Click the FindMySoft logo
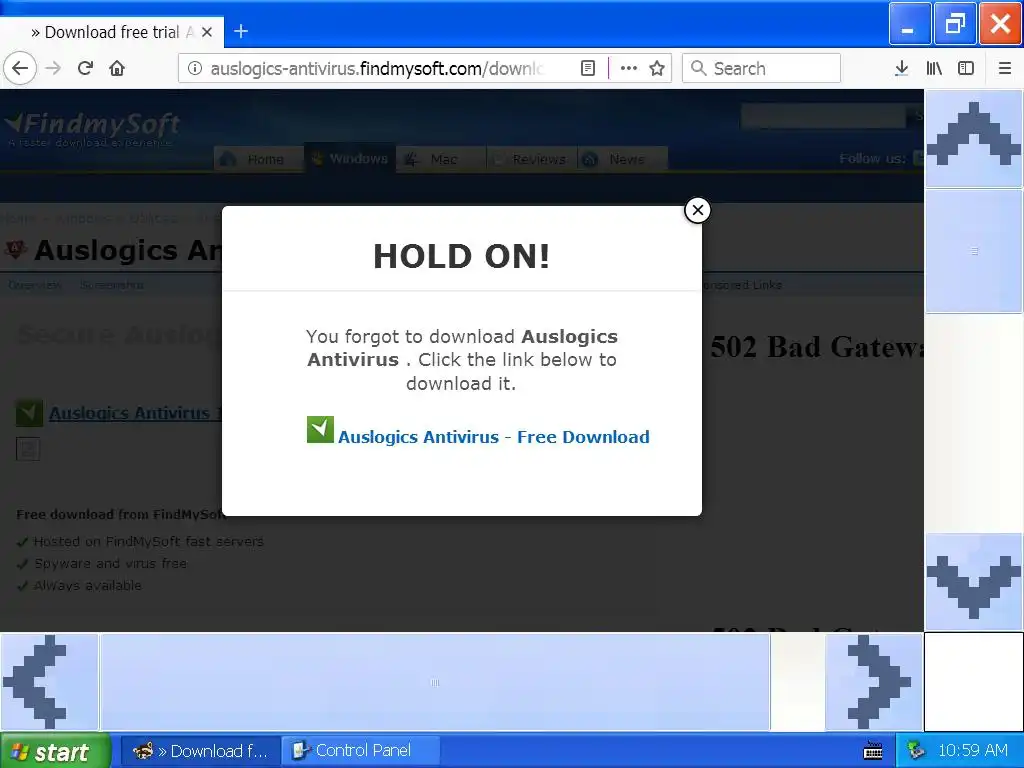Viewport: 1024px width, 768px height. [x=92, y=129]
